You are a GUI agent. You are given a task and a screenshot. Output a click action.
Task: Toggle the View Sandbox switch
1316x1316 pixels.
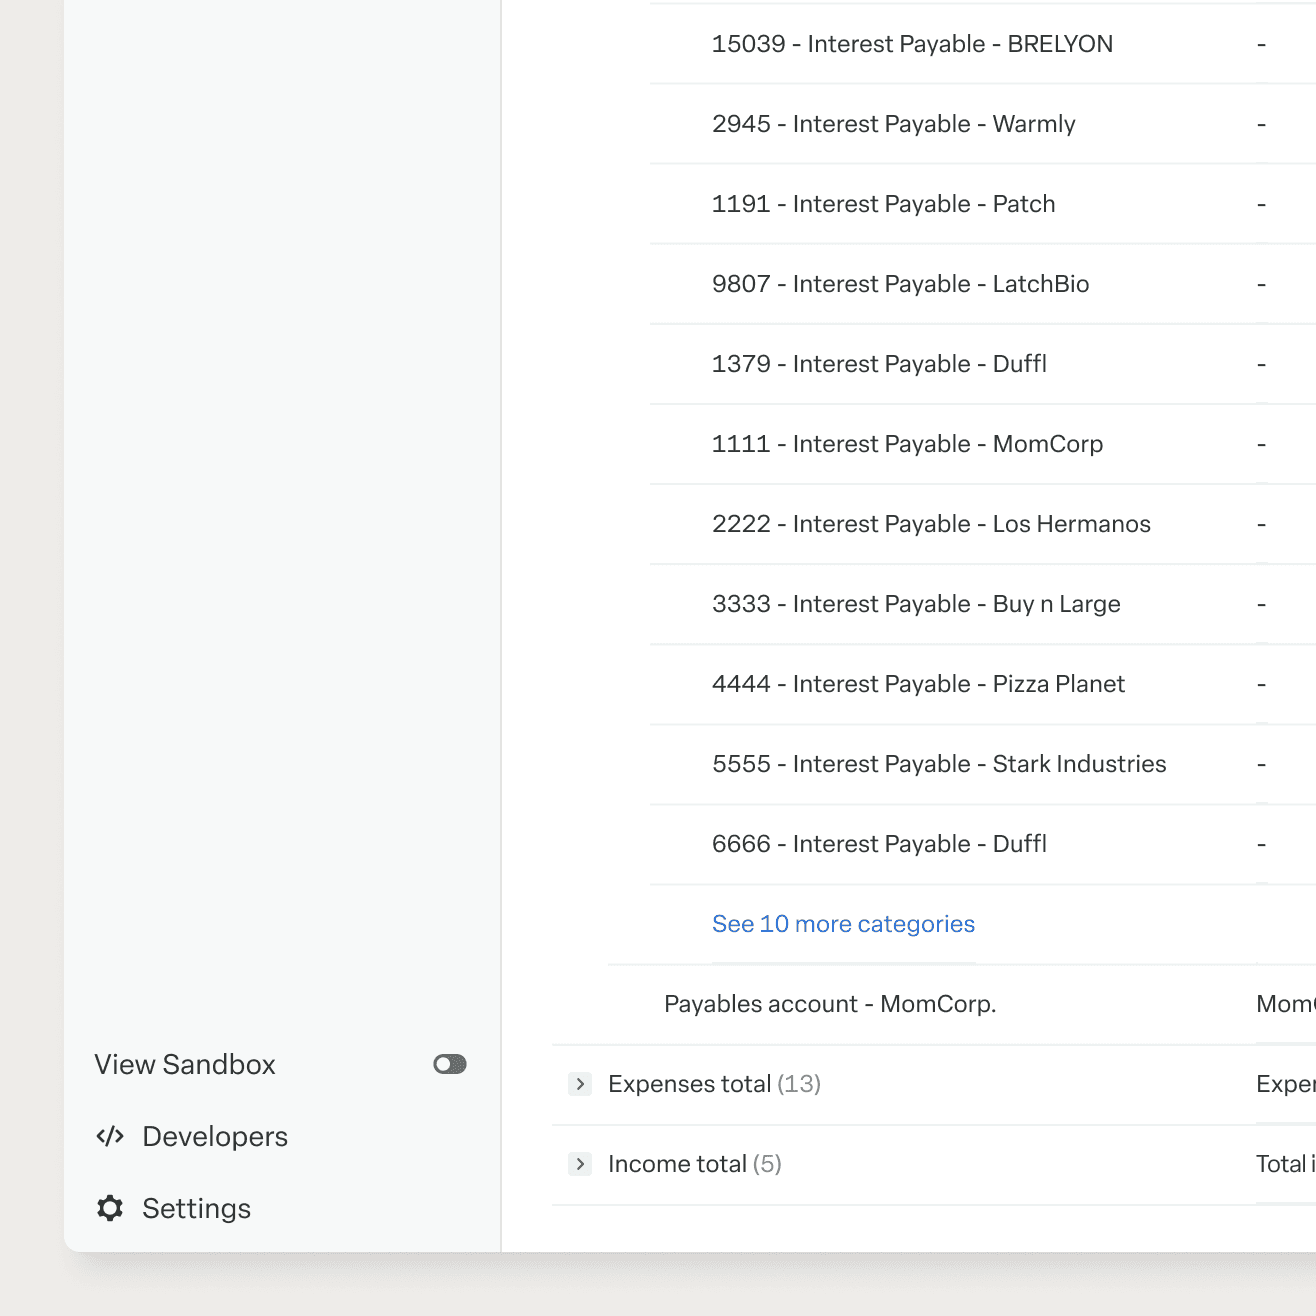450,1064
